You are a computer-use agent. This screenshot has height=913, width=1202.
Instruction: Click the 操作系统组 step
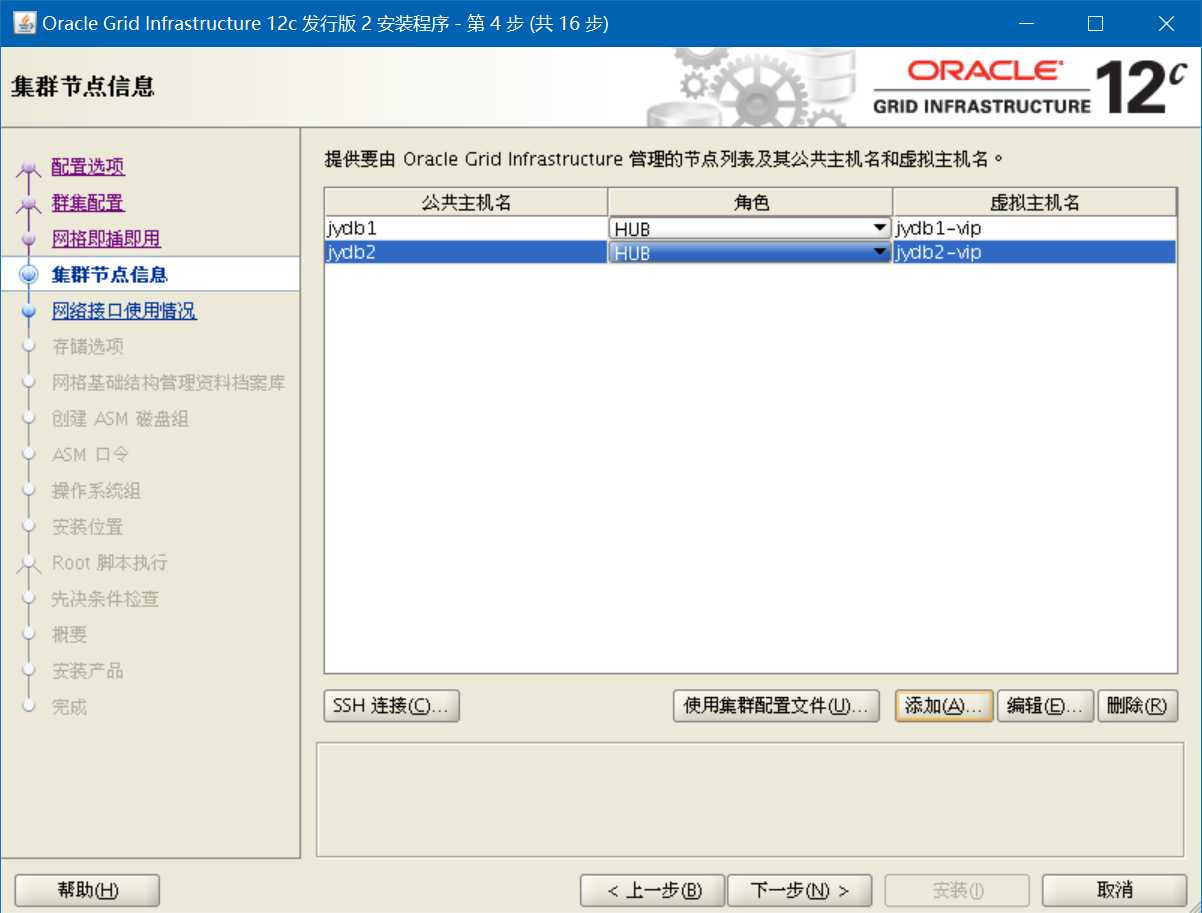[x=96, y=491]
